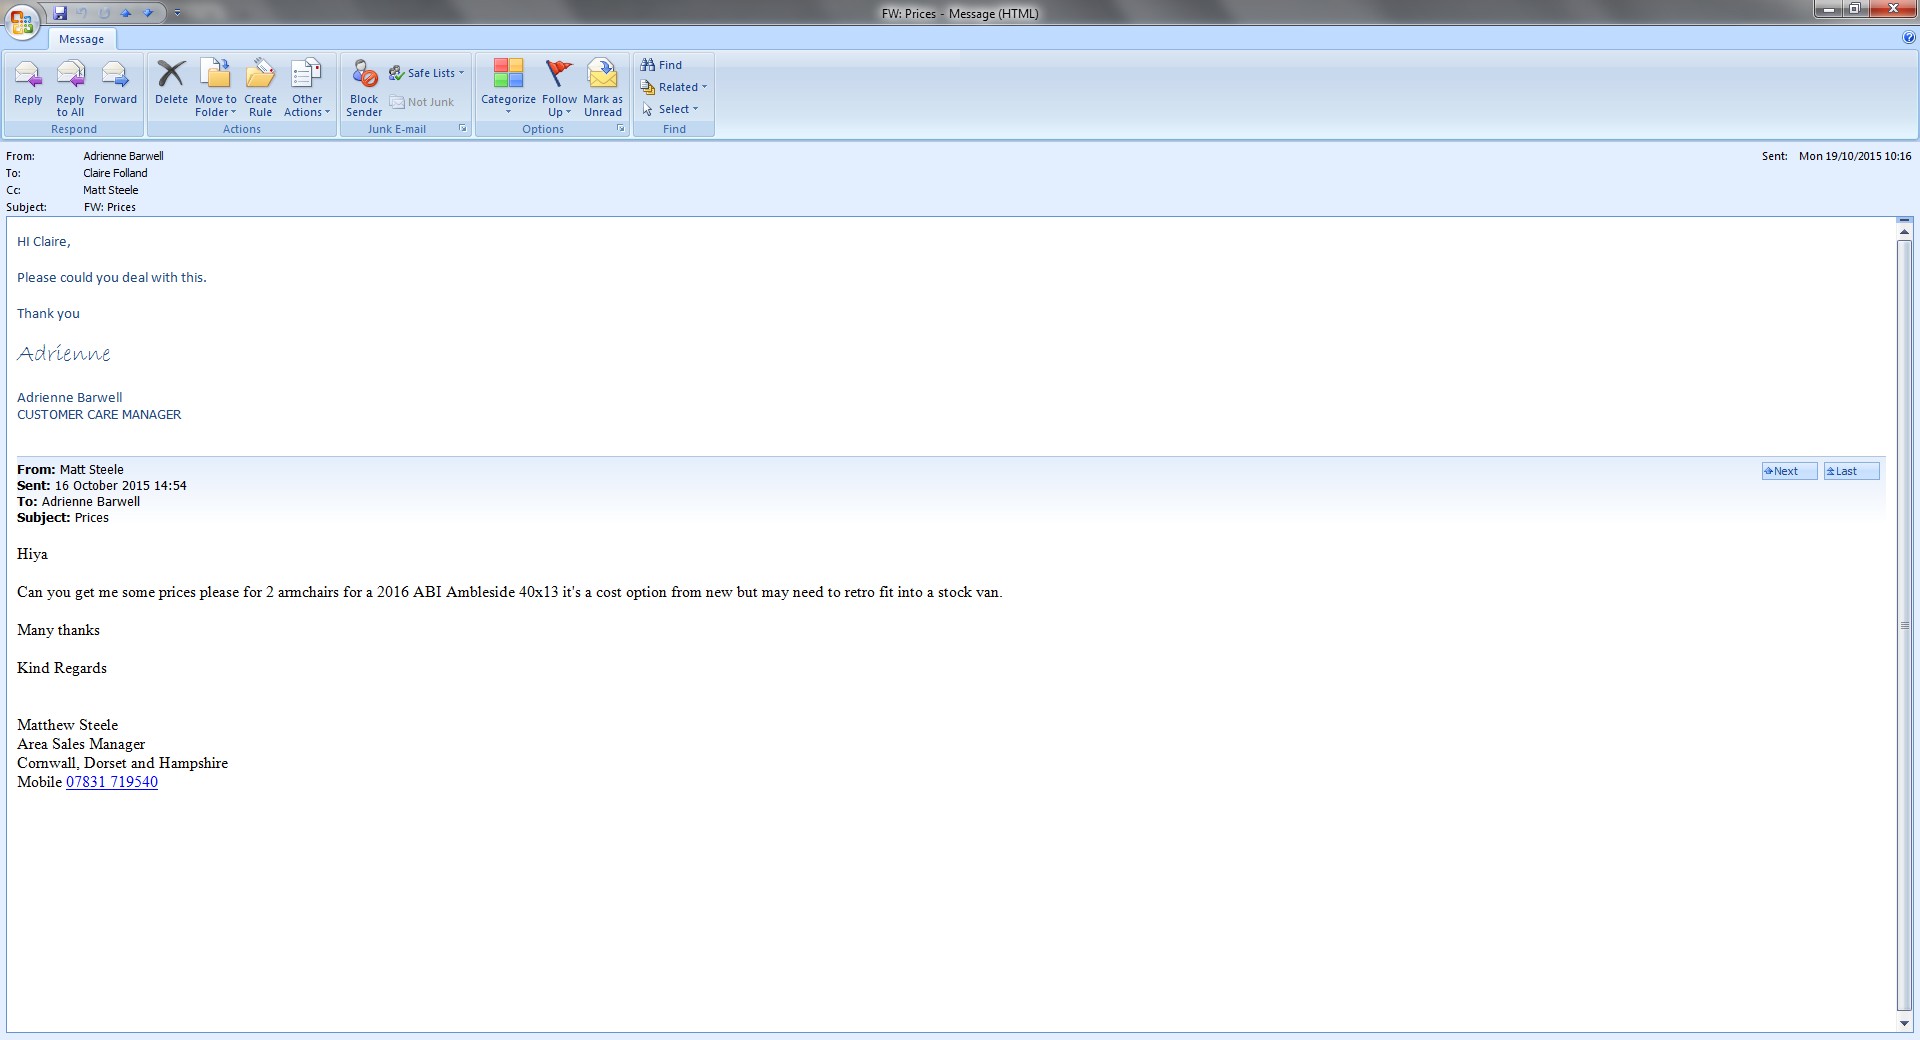Image resolution: width=1920 pixels, height=1040 pixels.
Task: Click Matt Steele in the Cc field
Action: pos(111,190)
